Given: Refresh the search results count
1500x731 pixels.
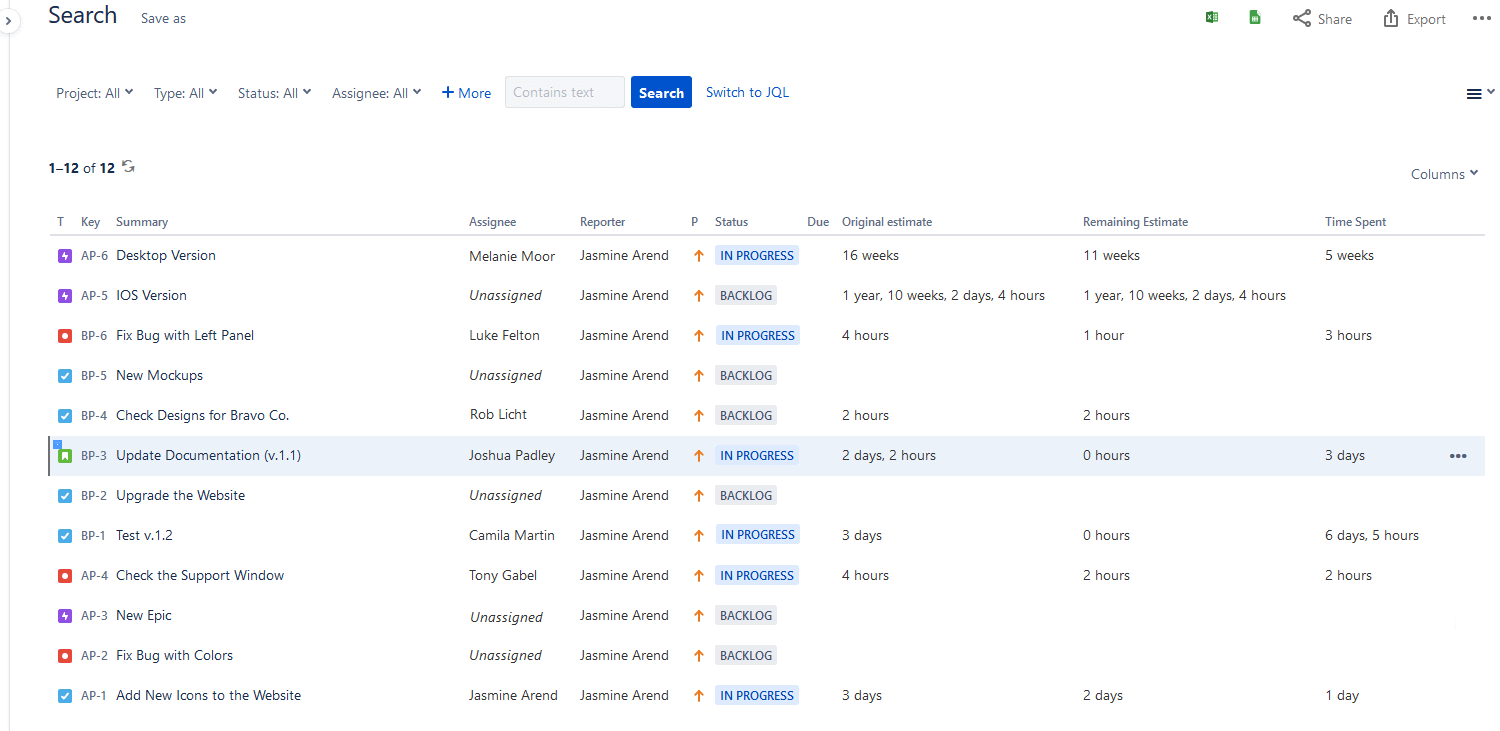Looking at the screenshot, I should (128, 167).
